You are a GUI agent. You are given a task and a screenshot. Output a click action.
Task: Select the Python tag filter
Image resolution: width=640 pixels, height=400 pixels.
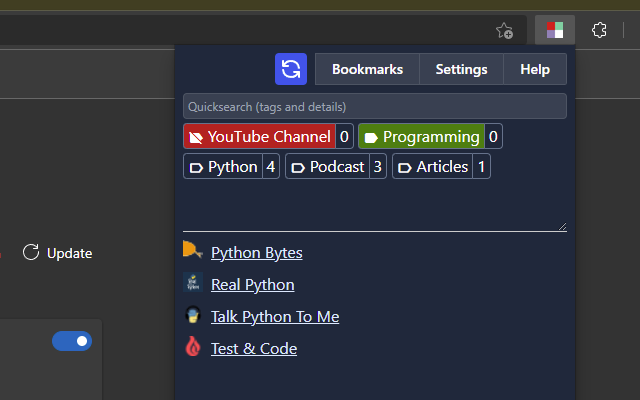coord(223,167)
